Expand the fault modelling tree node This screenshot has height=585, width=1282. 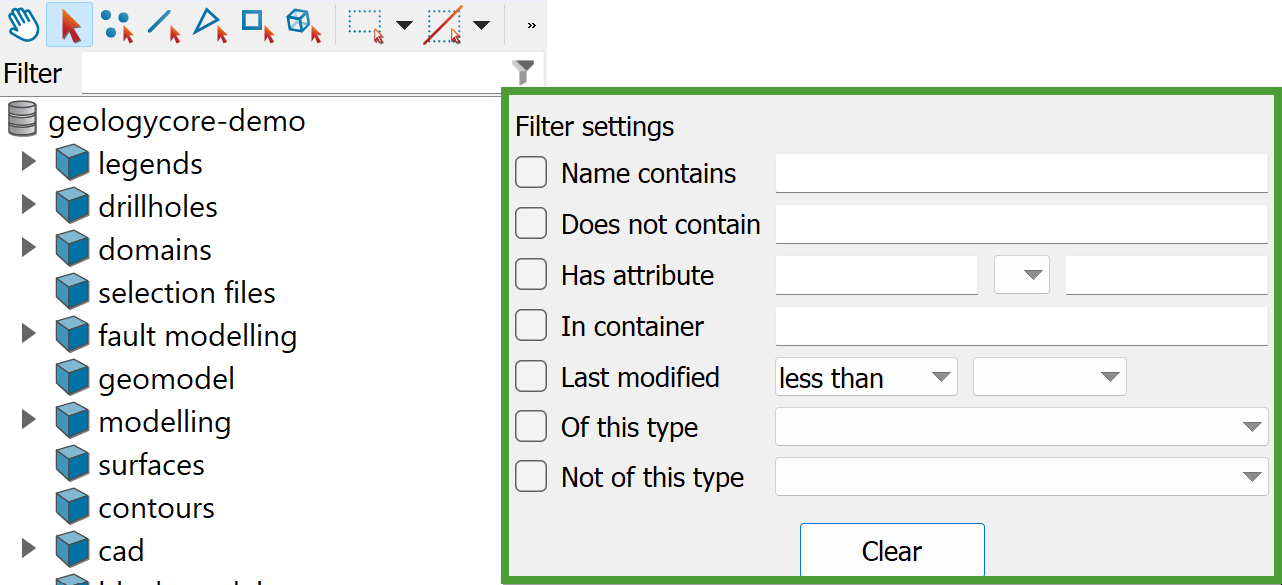tap(29, 335)
